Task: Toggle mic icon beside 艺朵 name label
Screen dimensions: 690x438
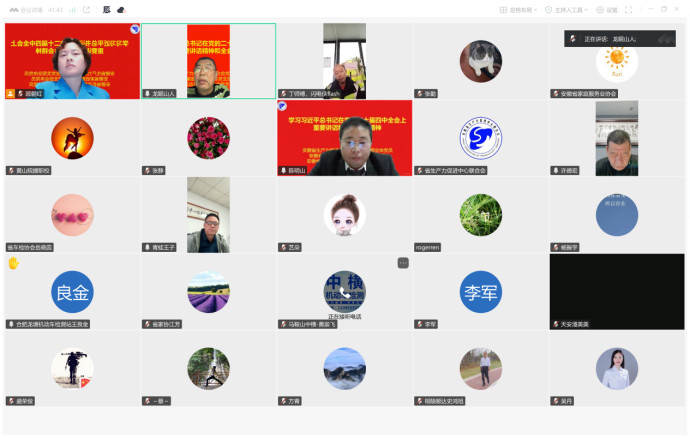Action: pyautogui.click(x=283, y=247)
